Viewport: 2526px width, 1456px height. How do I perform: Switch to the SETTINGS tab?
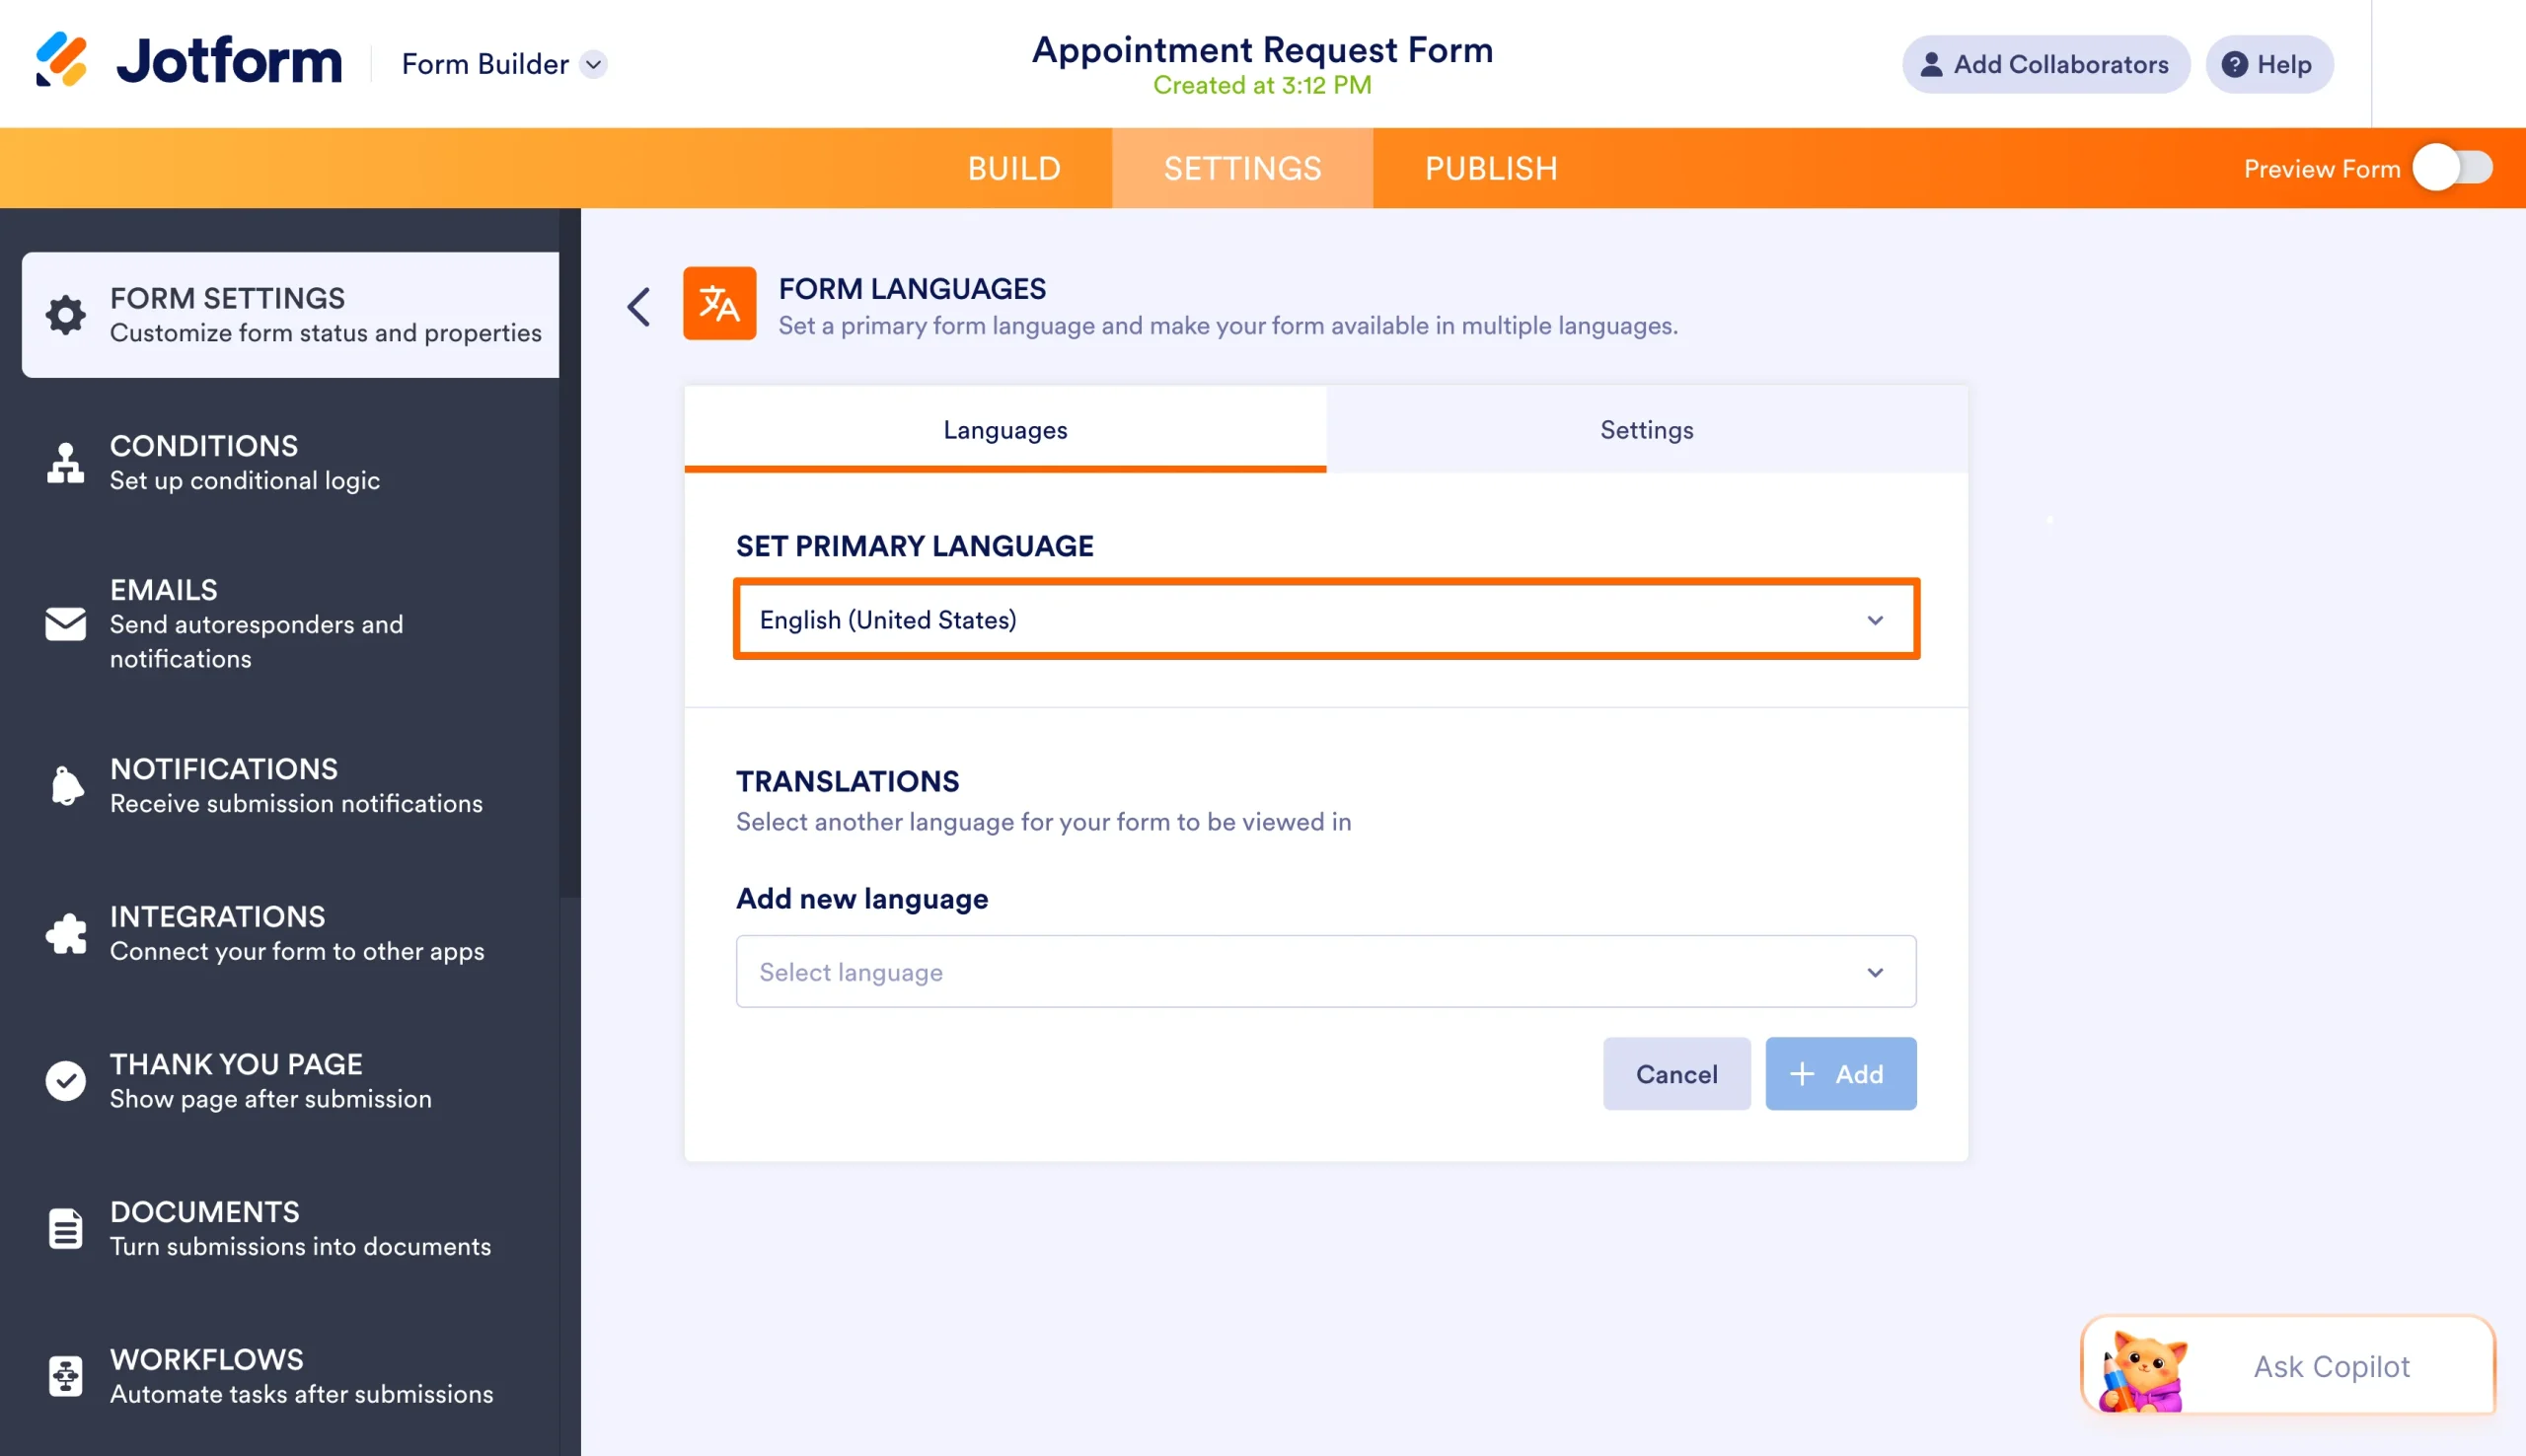[x=1242, y=168]
